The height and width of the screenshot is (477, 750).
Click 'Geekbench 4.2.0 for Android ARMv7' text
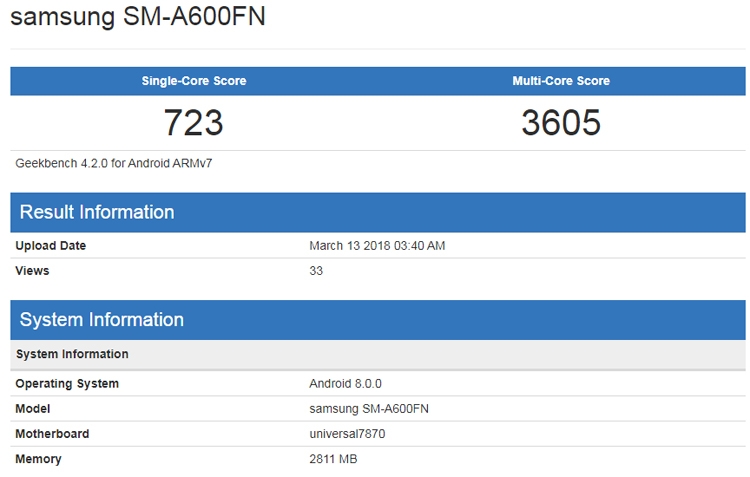114,163
